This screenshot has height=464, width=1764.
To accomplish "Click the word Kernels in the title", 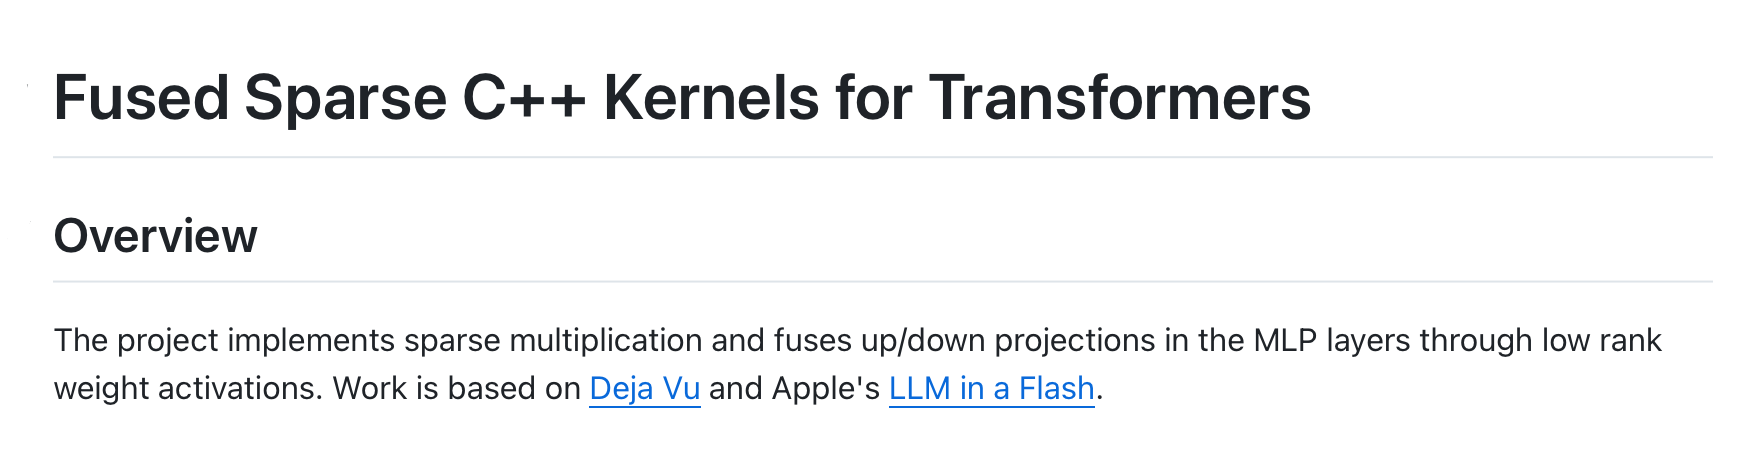I will (711, 98).
